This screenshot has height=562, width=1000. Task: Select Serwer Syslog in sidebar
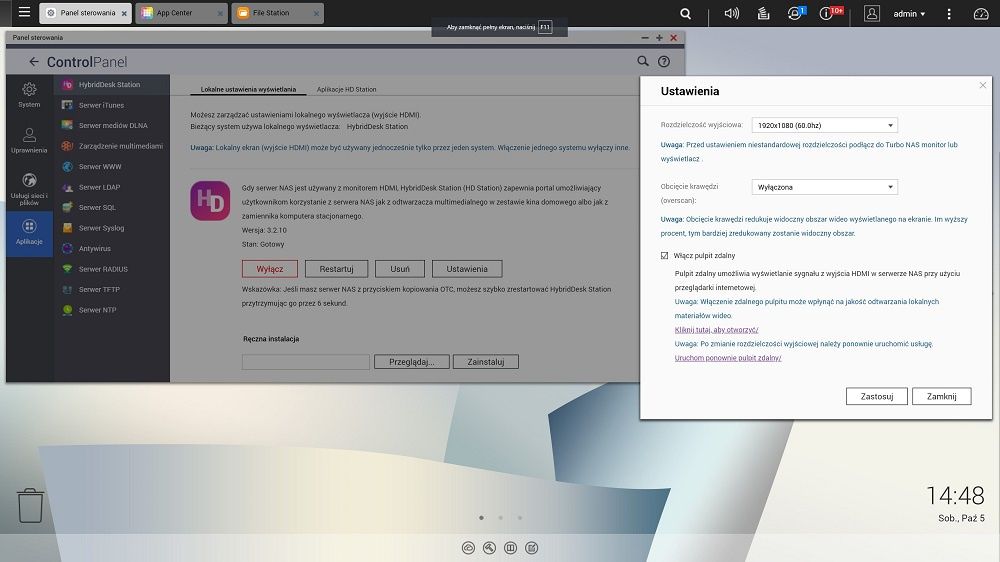tap(112, 228)
